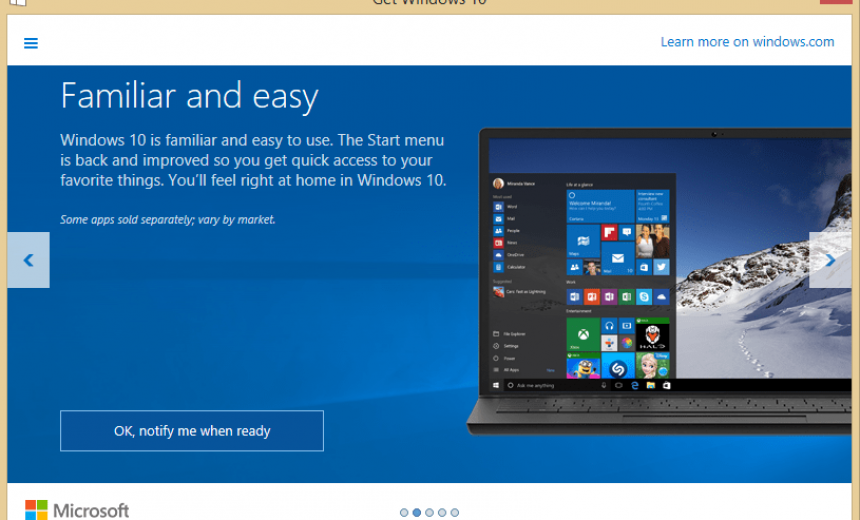Click the Twitter tile in laptop image
Image resolution: width=860 pixels, height=520 pixels.
(x=661, y=267)
